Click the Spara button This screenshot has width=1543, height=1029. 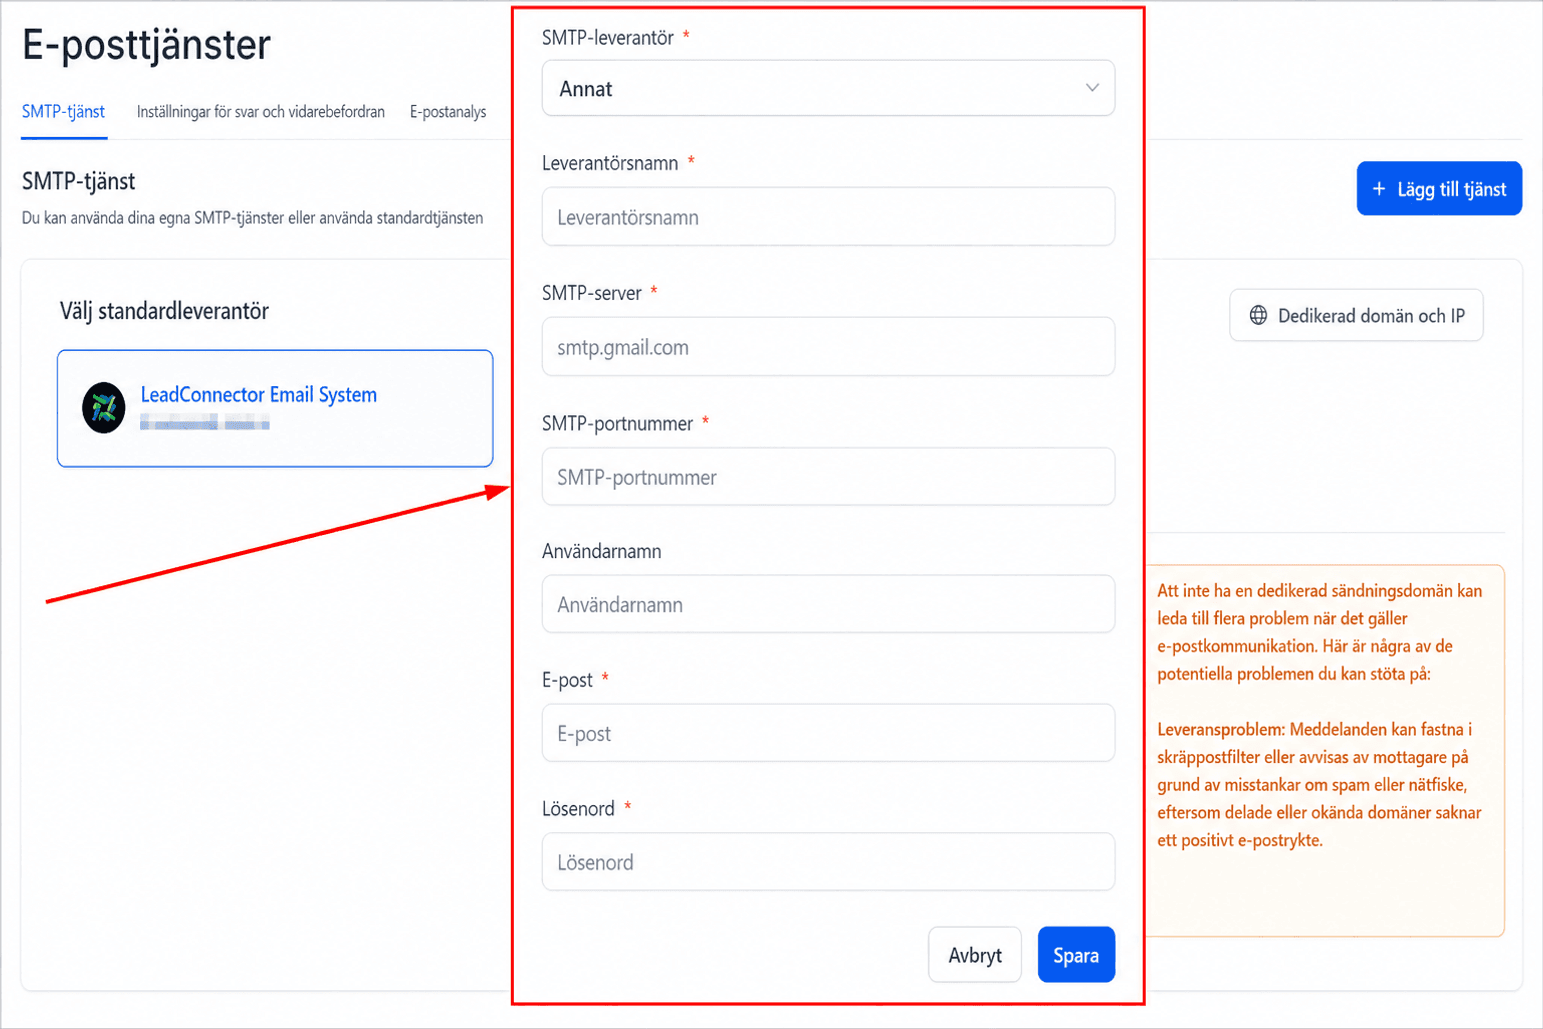[x=1076, y=955]
